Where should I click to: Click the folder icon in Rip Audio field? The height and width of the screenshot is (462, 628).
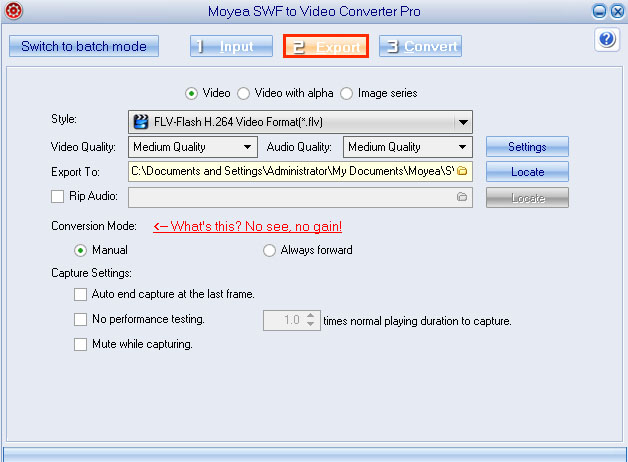click(x=462, y=197)
